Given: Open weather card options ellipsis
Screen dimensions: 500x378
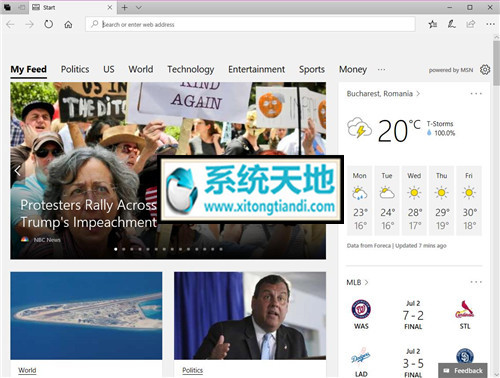Looking at the screenshot, I should (x=476, y=94).
